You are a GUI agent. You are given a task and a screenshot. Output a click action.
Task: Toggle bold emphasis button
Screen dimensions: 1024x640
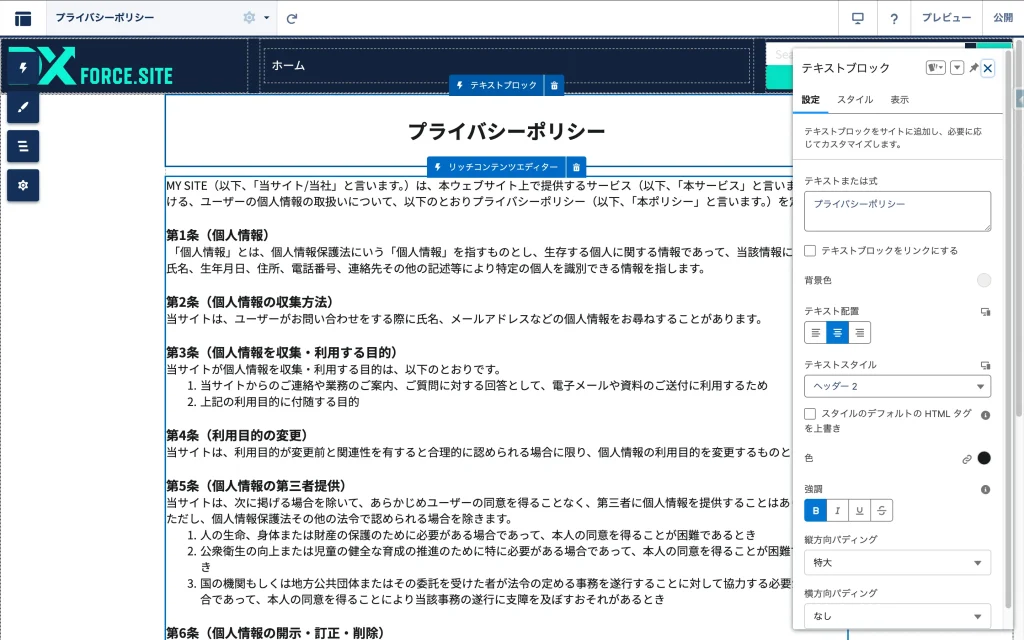[x=816, y=511]
